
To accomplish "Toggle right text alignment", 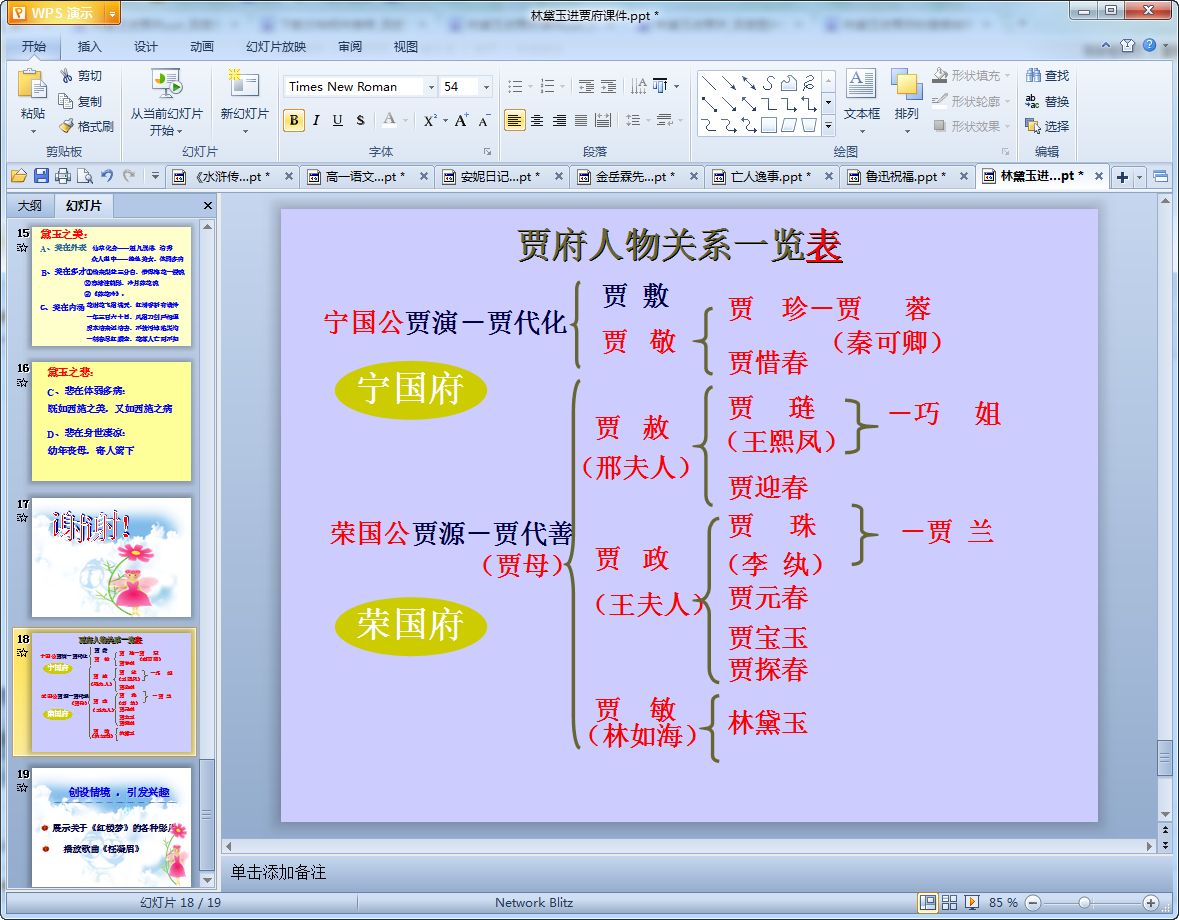I will pos(559,120).
